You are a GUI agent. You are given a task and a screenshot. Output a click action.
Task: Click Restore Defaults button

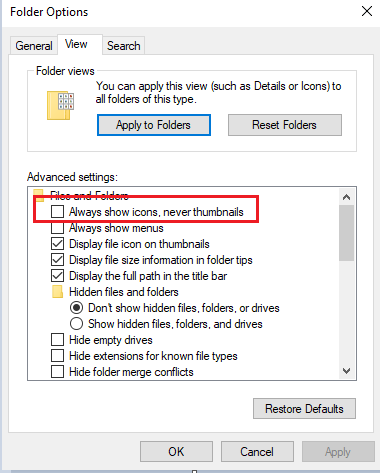[304, 409]
